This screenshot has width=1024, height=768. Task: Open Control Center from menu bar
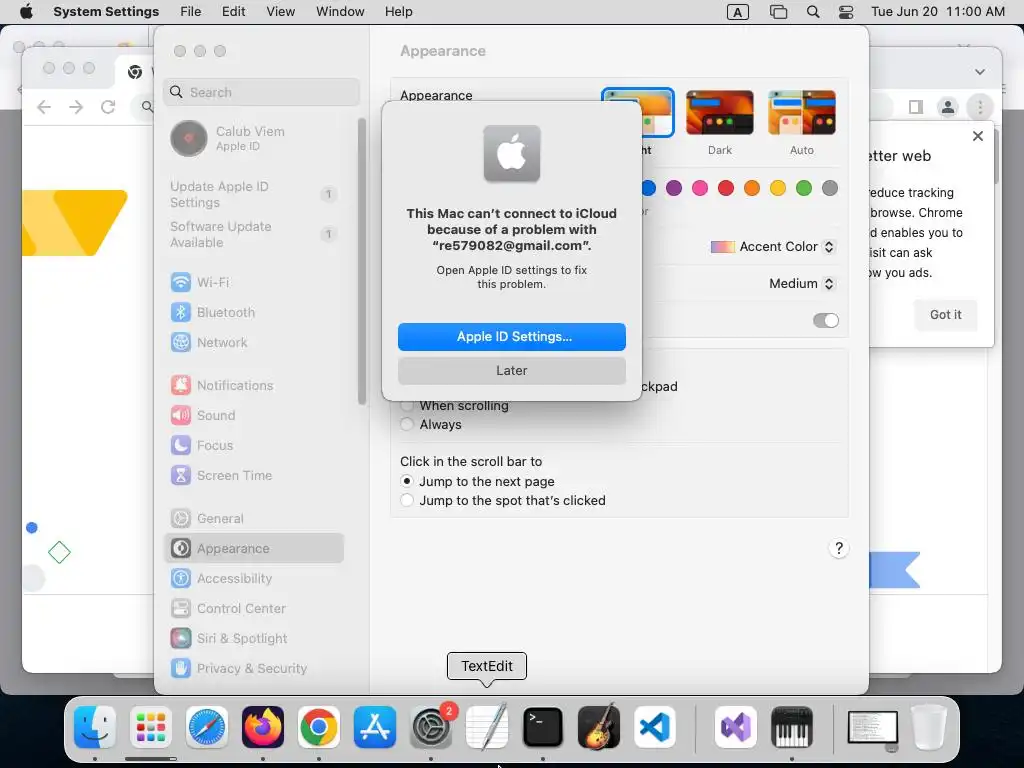coord(846,12)
